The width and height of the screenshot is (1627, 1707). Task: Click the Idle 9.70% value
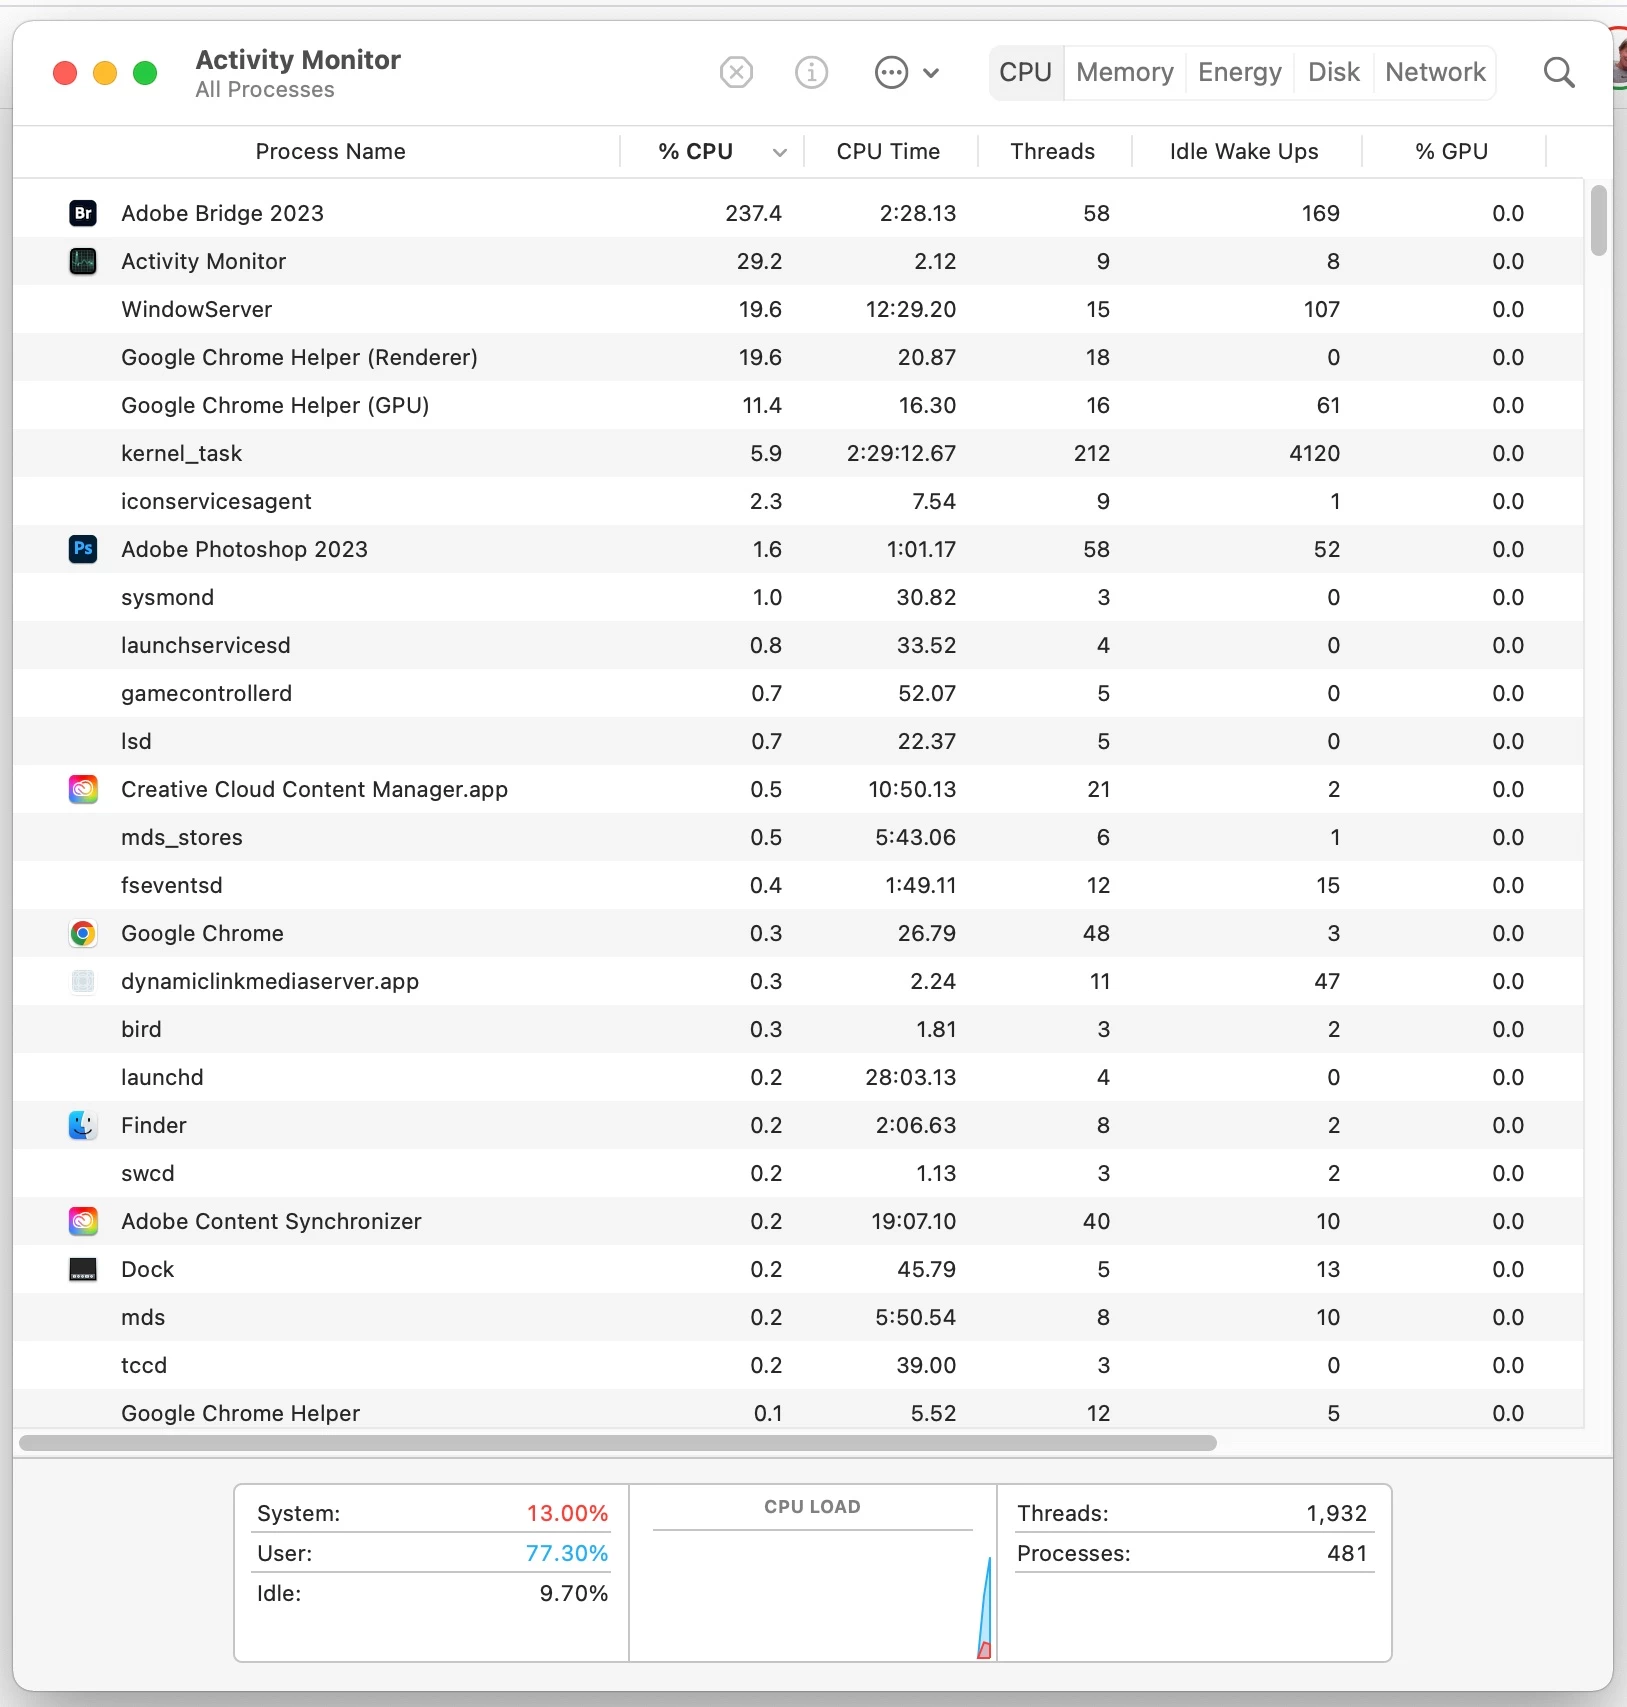coord(574,1593)
